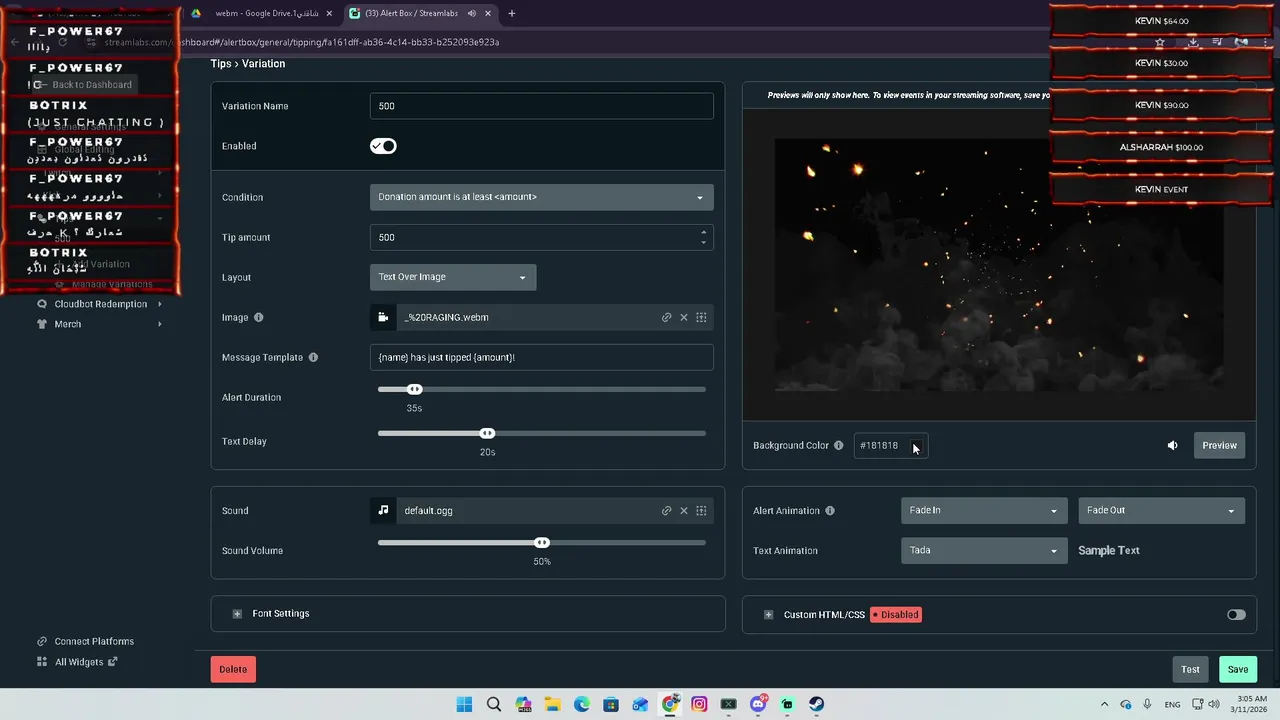Open File Explorer from the taskbar
The height and width of the screenshot is (720, 1280).
(552, 704)
